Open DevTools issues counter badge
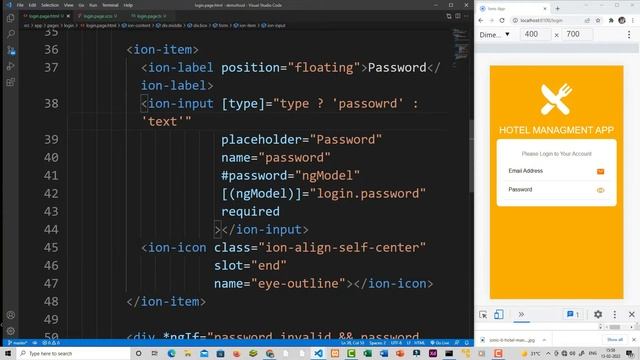The width and height of the screenshot is (640, 360). (x=573, y=314)
